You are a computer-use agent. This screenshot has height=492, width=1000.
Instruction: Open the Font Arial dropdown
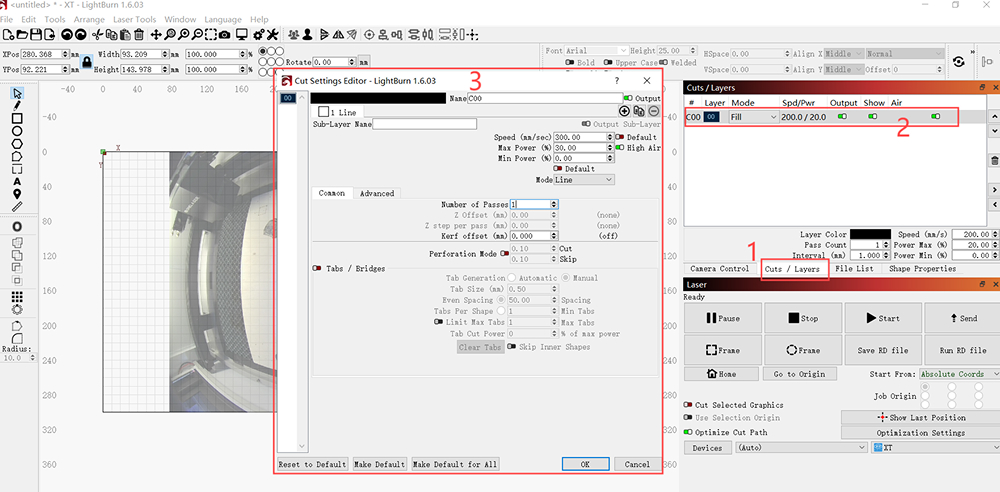pos(596,50)
